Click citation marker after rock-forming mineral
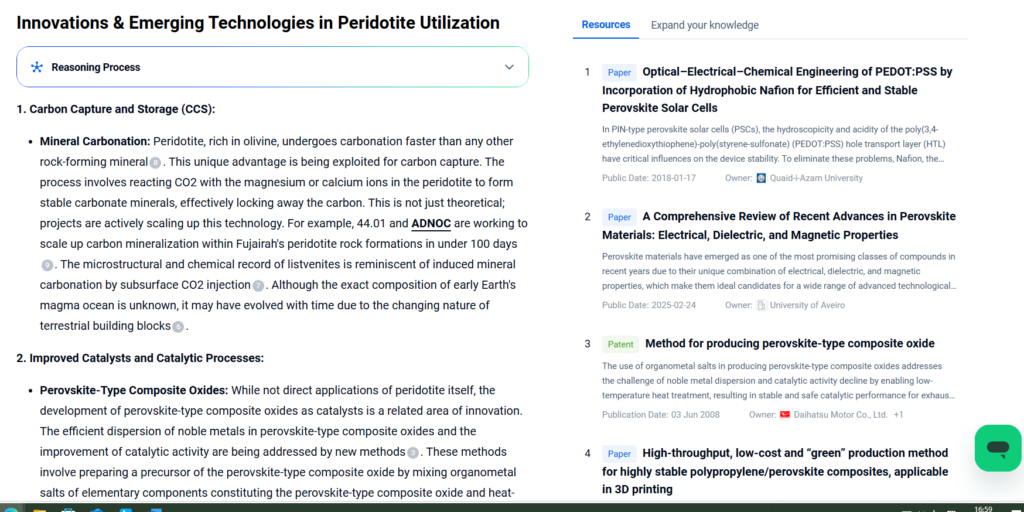This screenshot has height=512, width=1024. pyautogui.click(x=155, y=162)
